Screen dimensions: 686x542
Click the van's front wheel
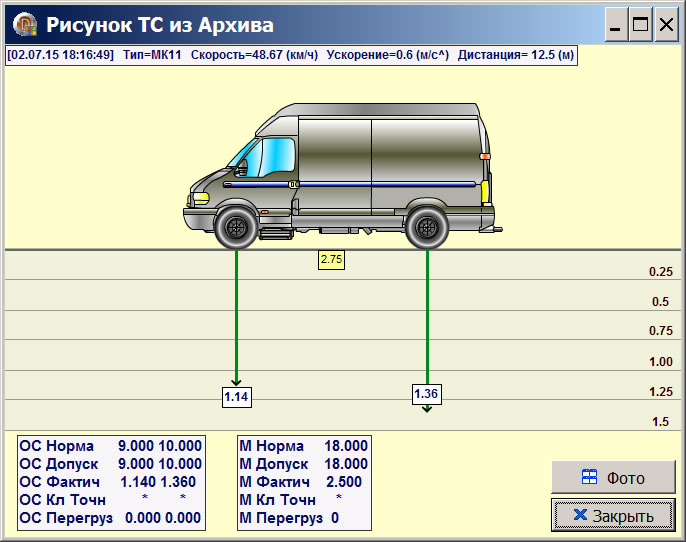(235, 226)
